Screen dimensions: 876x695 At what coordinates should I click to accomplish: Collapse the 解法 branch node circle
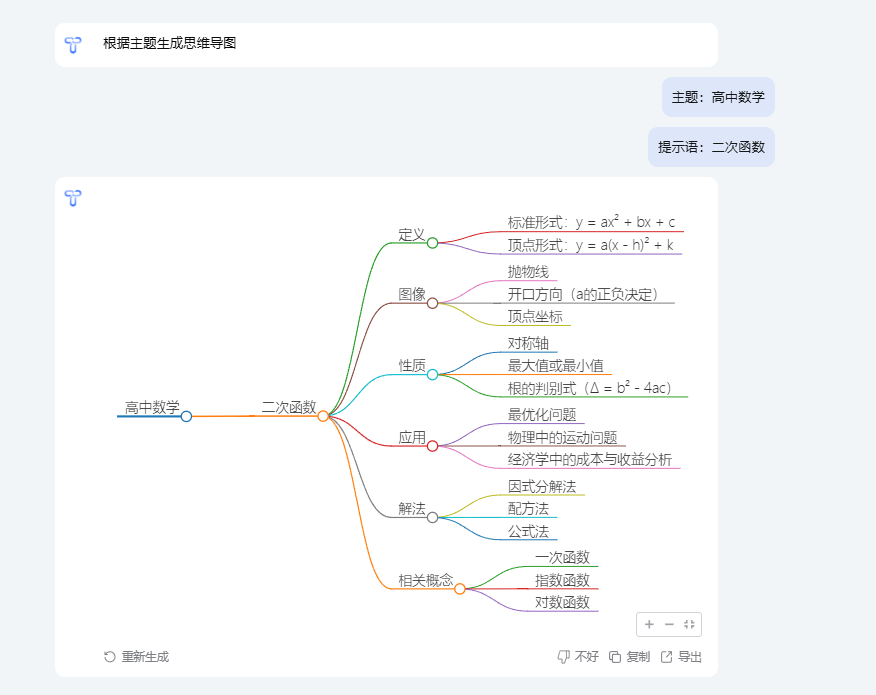(432, 517)
